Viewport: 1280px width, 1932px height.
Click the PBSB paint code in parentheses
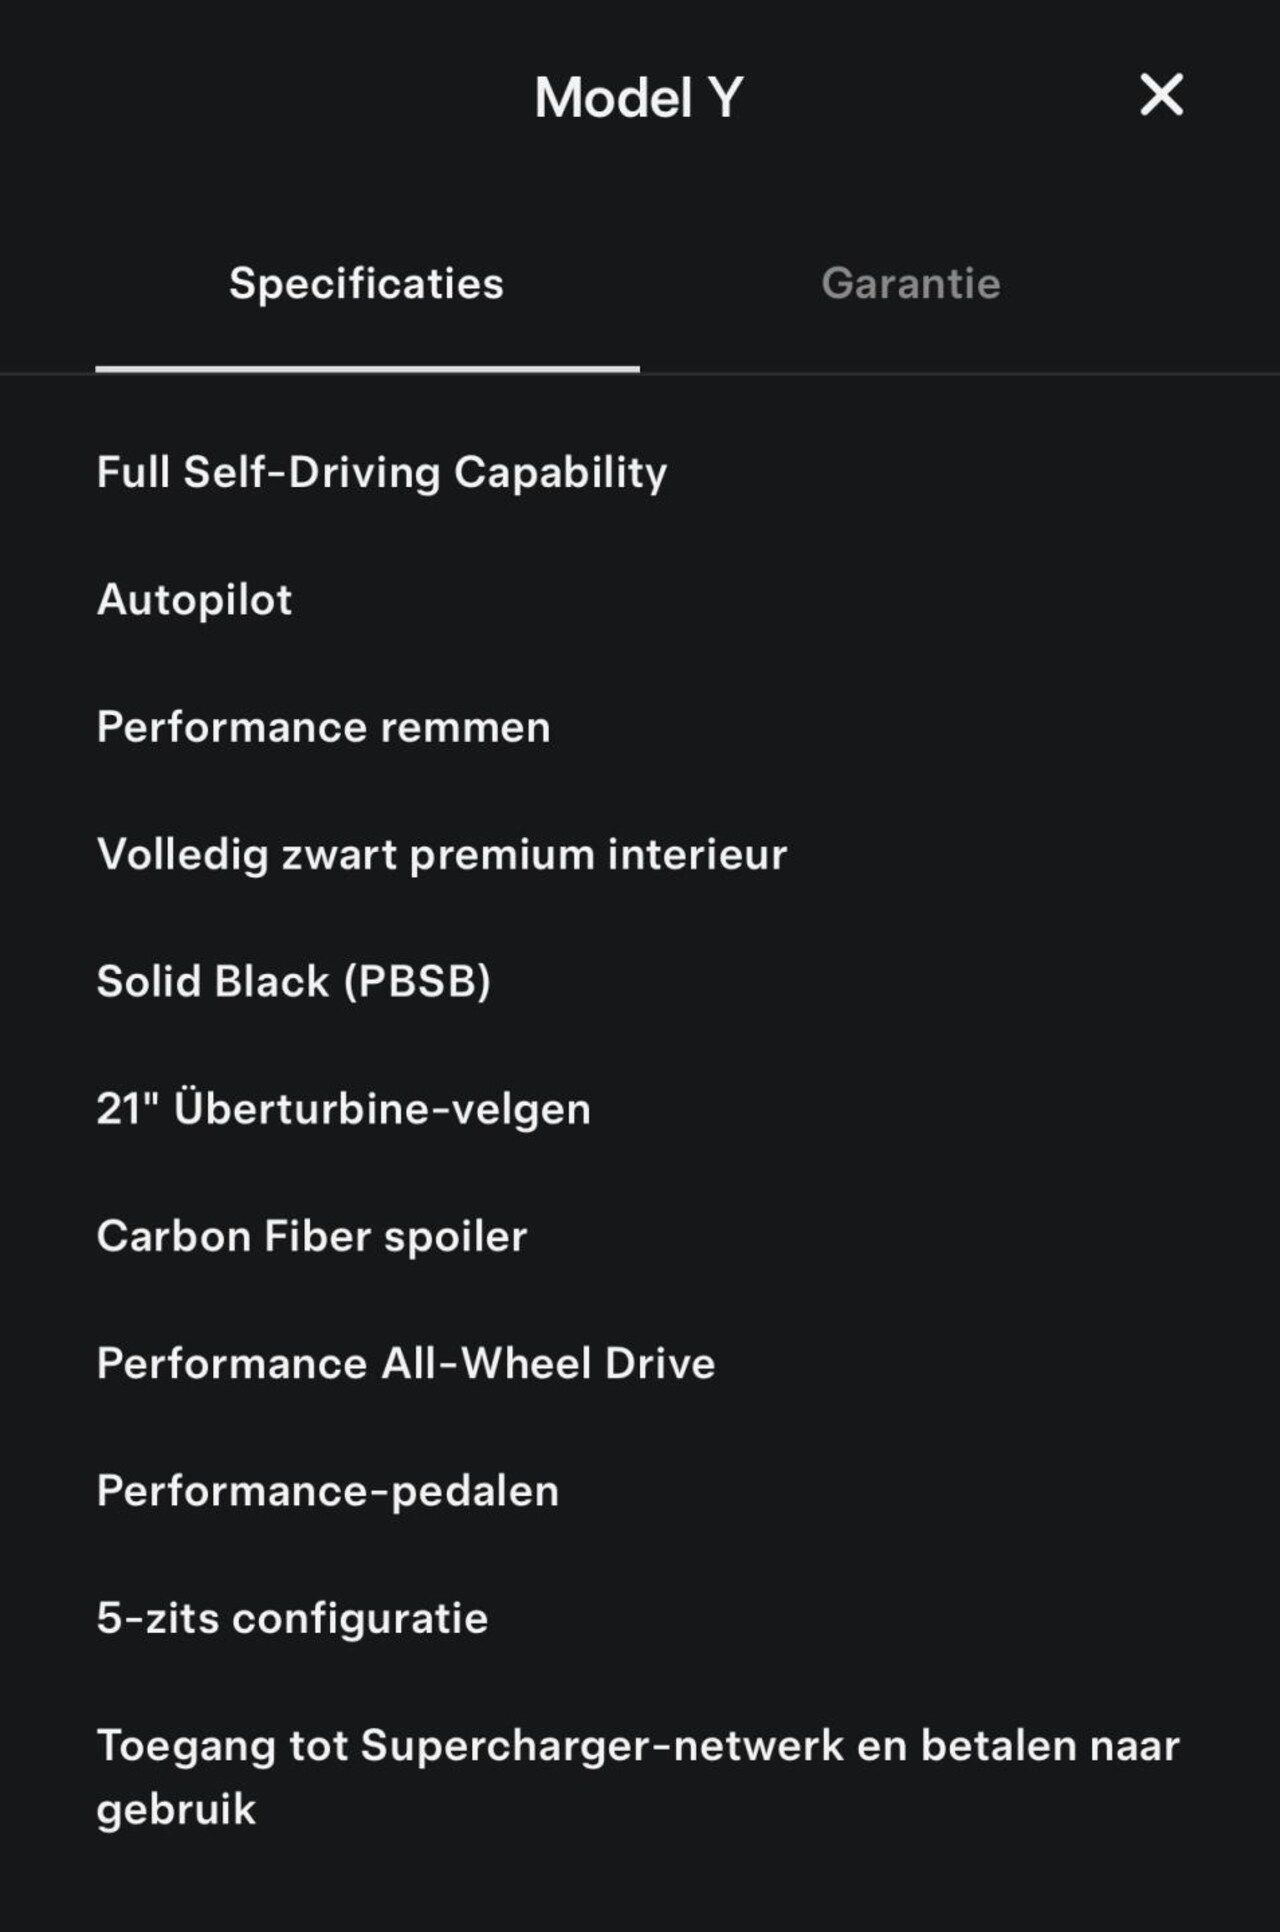(417, 981)
